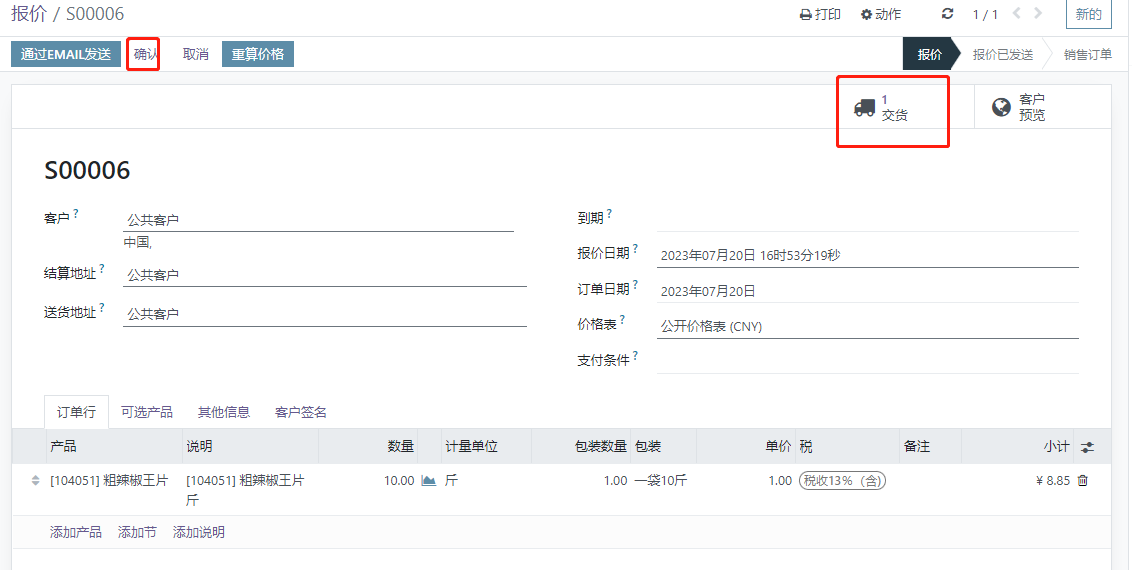
Task: Click the delivery truck icon
Action: 864,108
